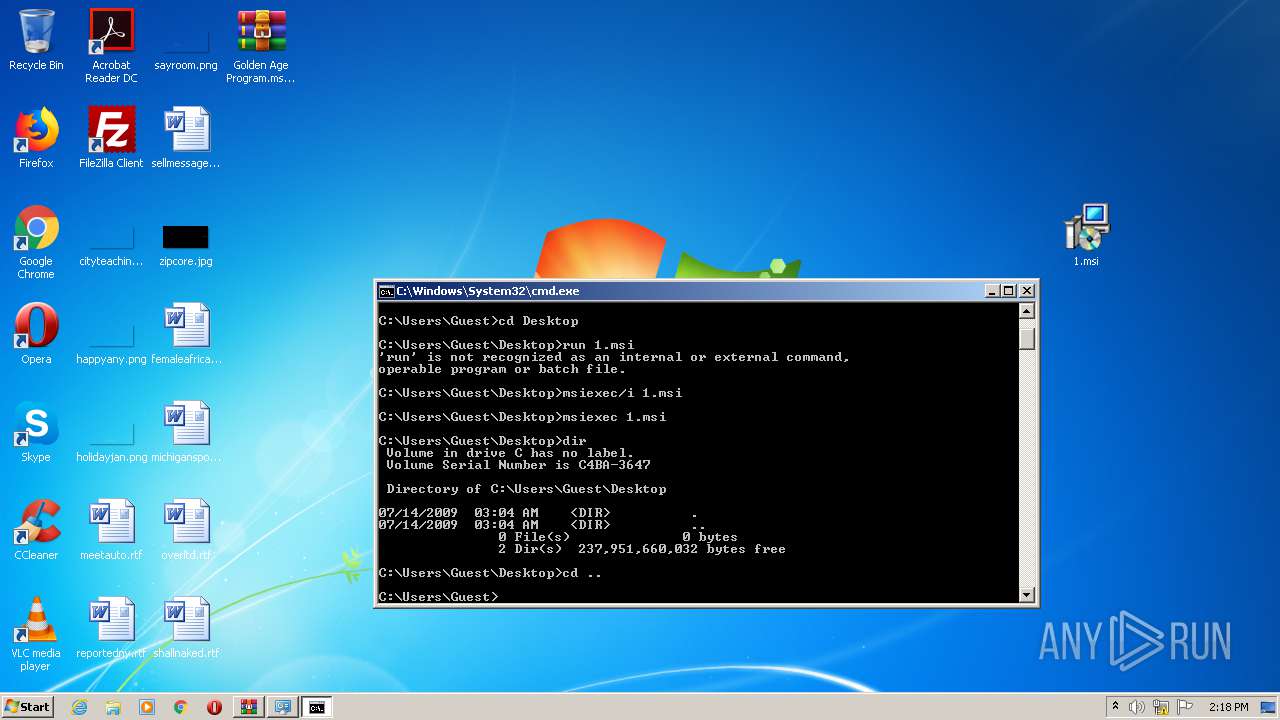Select the zipcore.jpg desktop image
Viewport: 1280px width, 720px height.
pyautogui.click(x=186, y=246)
